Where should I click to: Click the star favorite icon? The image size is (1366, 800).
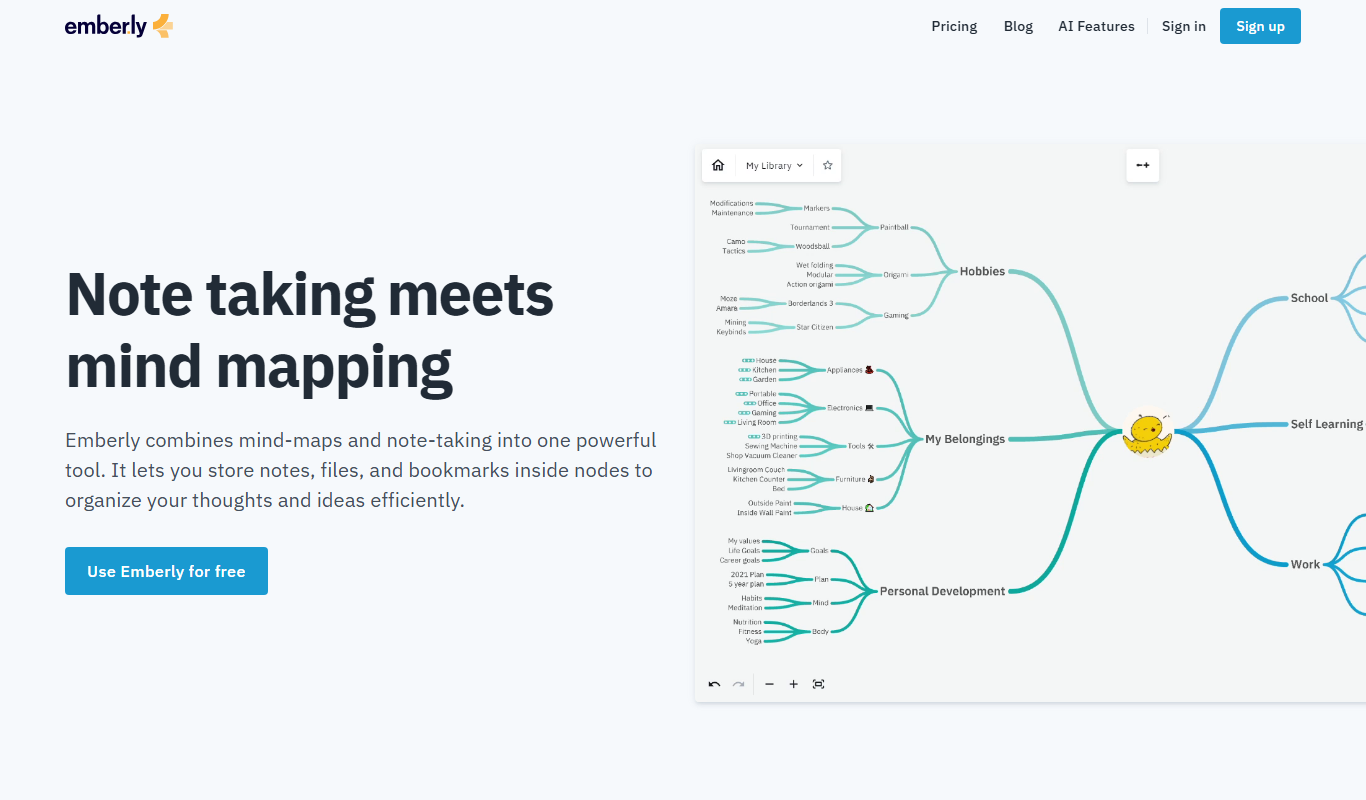coord(828,166)
